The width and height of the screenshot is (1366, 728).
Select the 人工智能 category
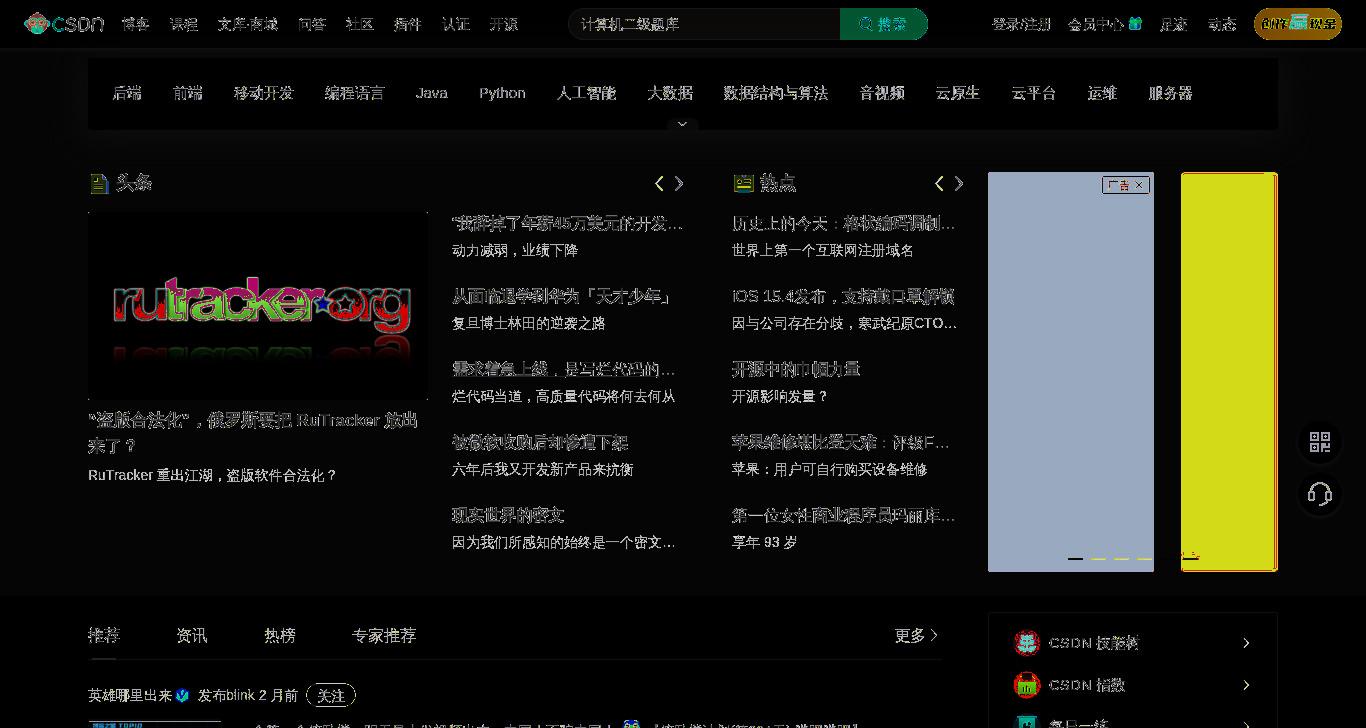(x=587, y=93)
